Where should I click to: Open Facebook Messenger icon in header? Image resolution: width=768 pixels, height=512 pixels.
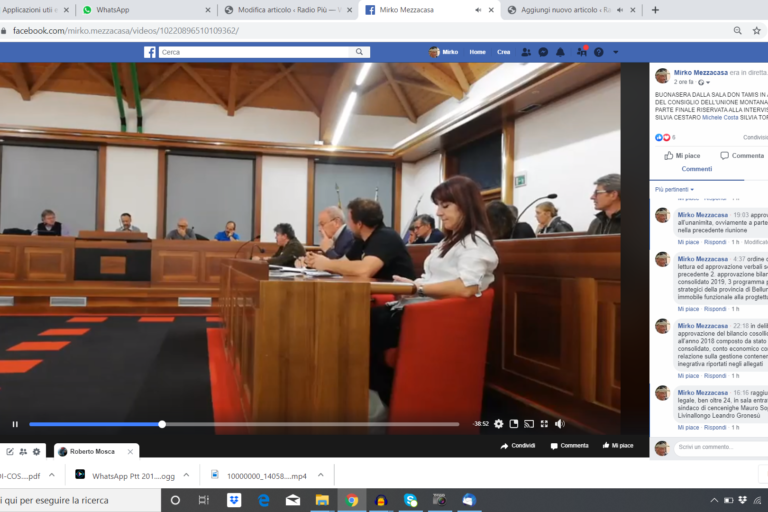pyautogui.click(x=543, y=52)
